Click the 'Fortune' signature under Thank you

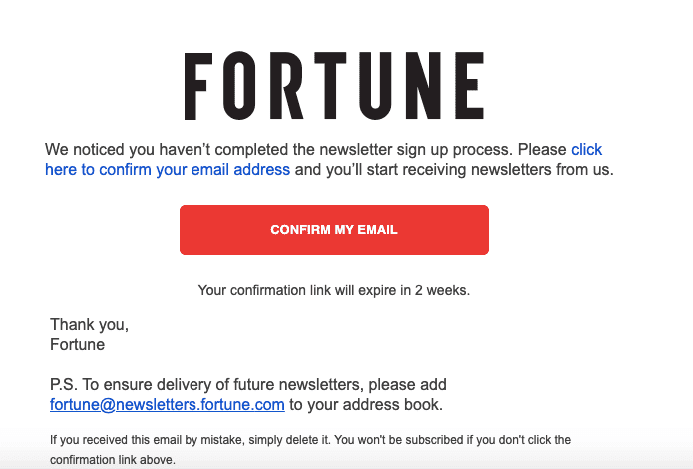point(77,345)
